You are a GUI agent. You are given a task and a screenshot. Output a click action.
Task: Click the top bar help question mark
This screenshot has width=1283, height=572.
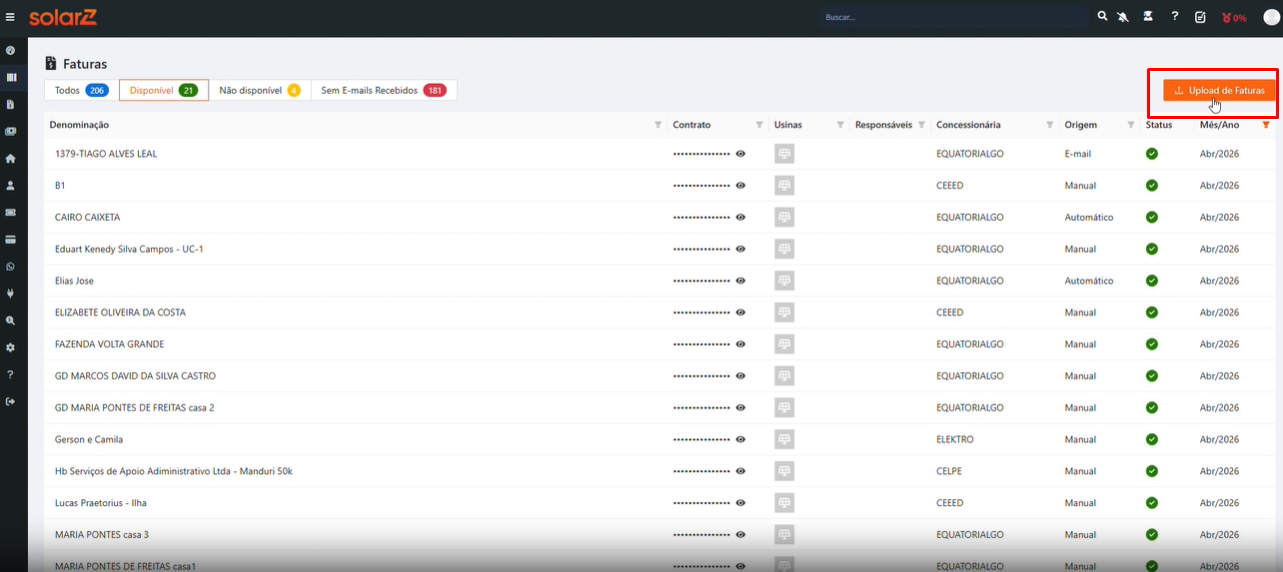[1175, 17]
